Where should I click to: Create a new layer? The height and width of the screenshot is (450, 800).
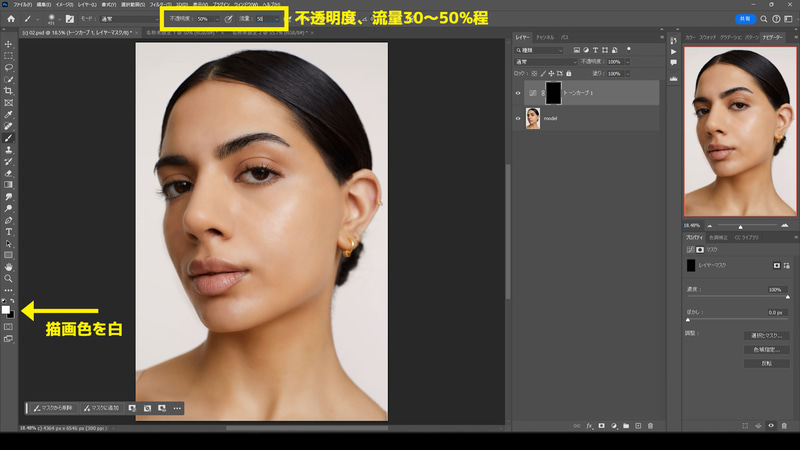(638, 426)
